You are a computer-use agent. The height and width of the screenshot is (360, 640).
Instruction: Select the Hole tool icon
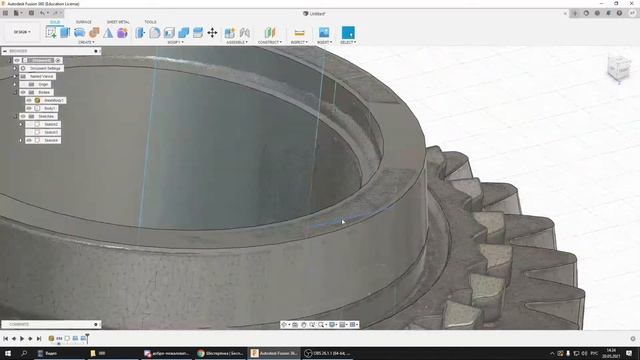(94, 33)
